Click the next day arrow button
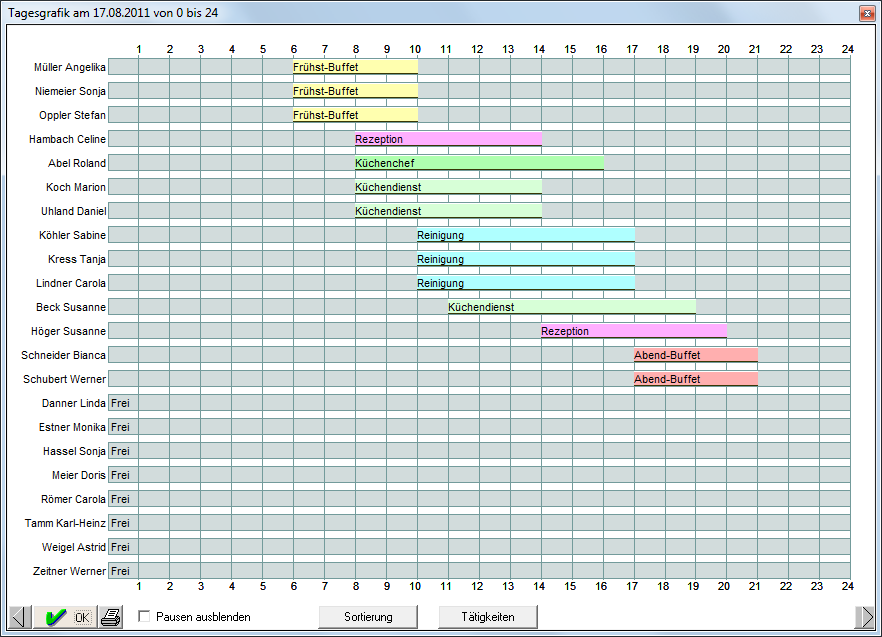This screenshot has height=637, width=882. pos(864,617)
